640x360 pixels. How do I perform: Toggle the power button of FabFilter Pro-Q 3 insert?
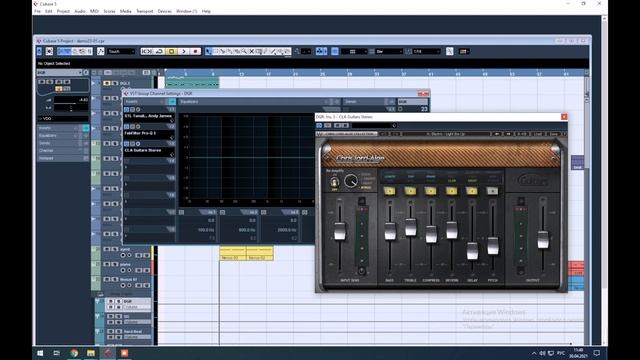(127, 127)
